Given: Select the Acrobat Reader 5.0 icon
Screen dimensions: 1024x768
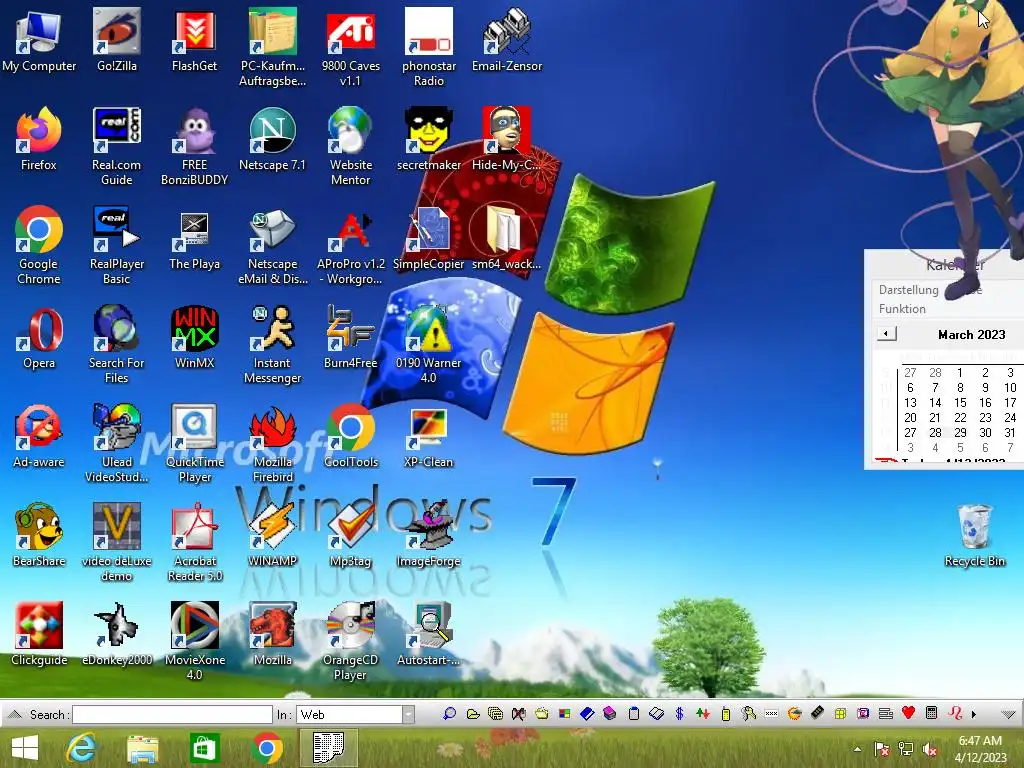Looking at the screenshot, I should (194, 542).
